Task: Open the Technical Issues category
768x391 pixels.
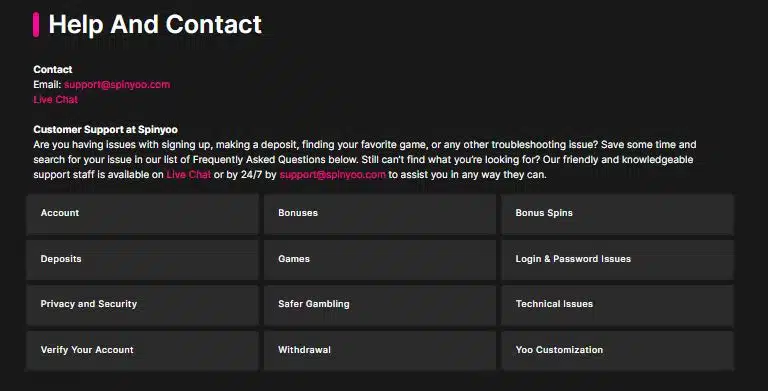Action: 617,305
